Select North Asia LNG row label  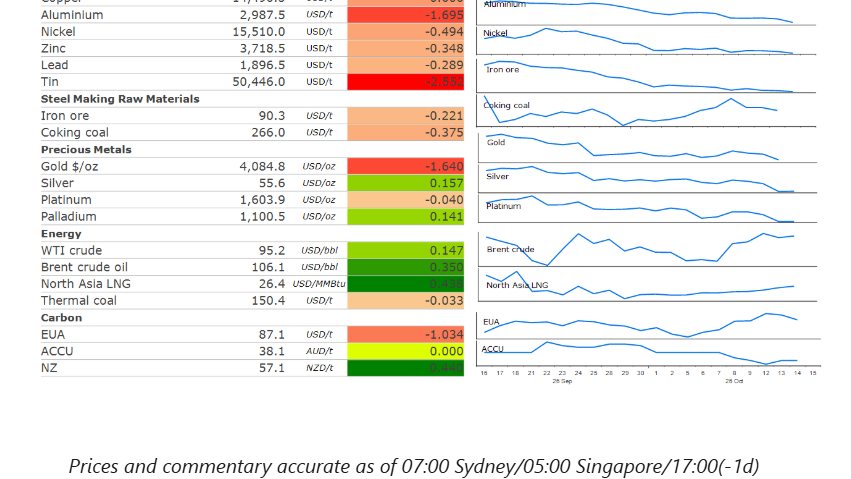click(86, 284)
